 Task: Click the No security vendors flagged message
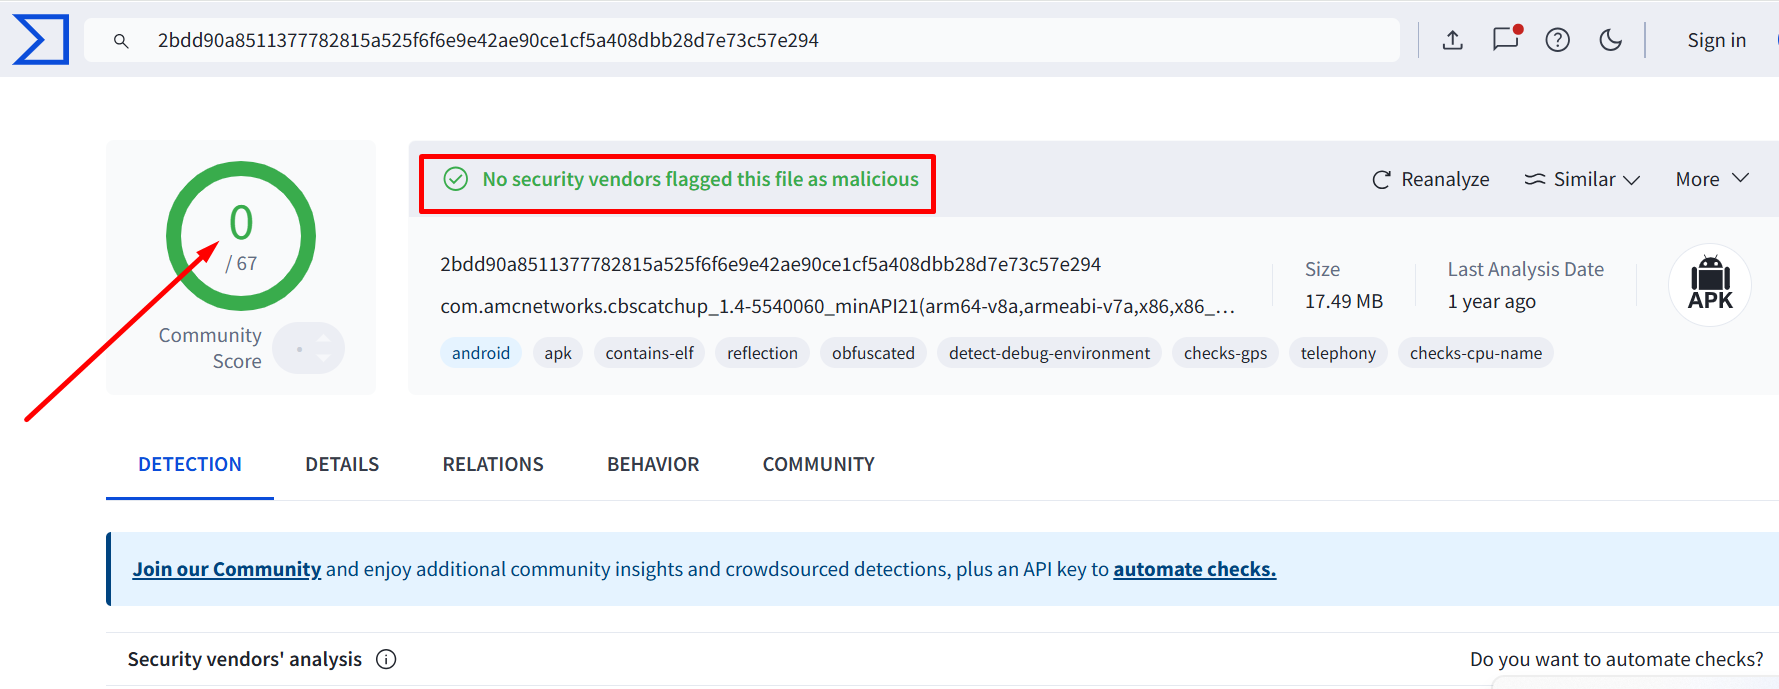point(700,179)
